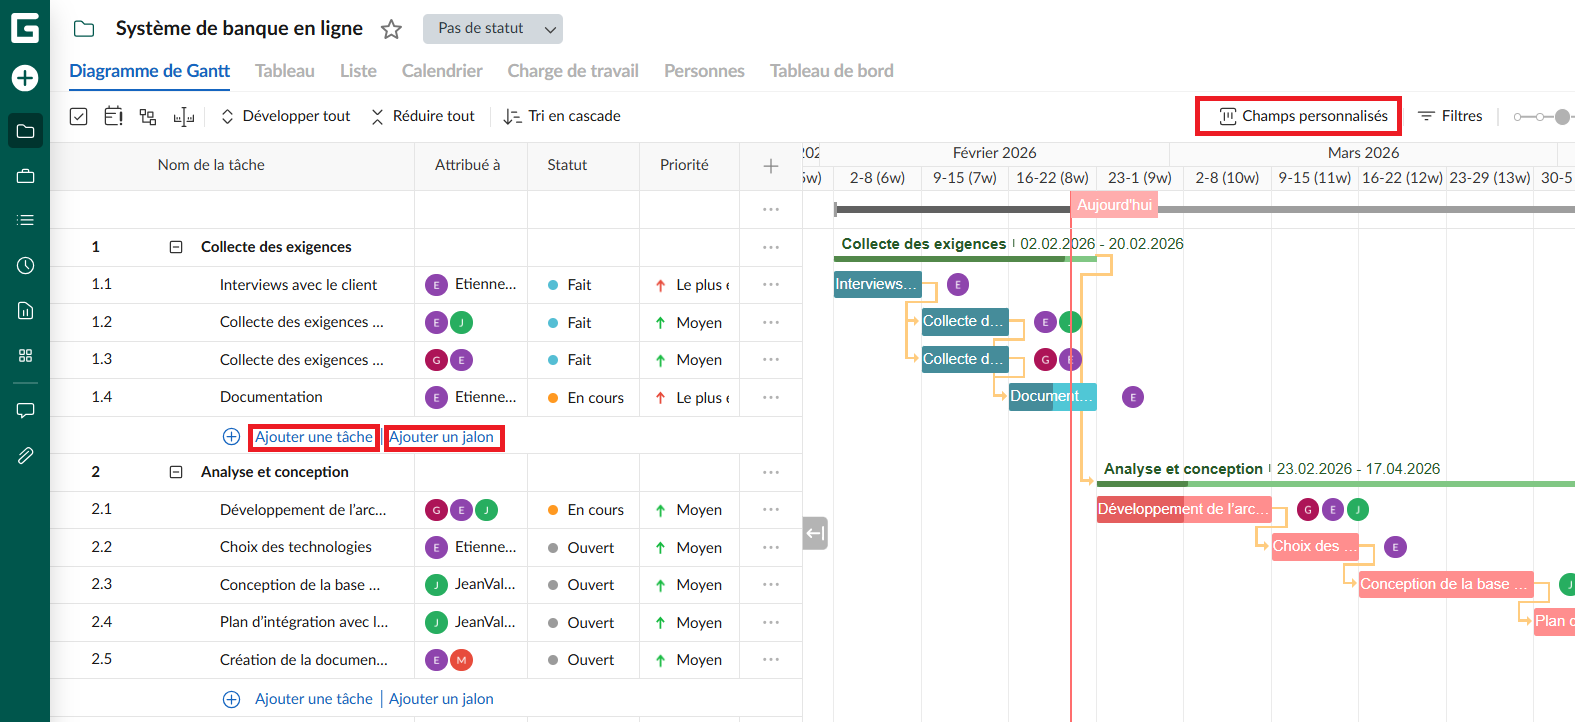
Task: Collapse the Collecte des exigences group
Action: click(x=176, y=247)
